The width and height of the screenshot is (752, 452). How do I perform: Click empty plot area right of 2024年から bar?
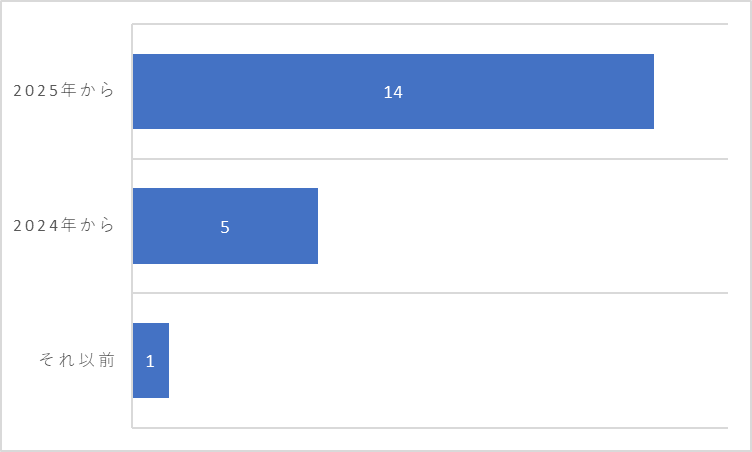(523, 226)
